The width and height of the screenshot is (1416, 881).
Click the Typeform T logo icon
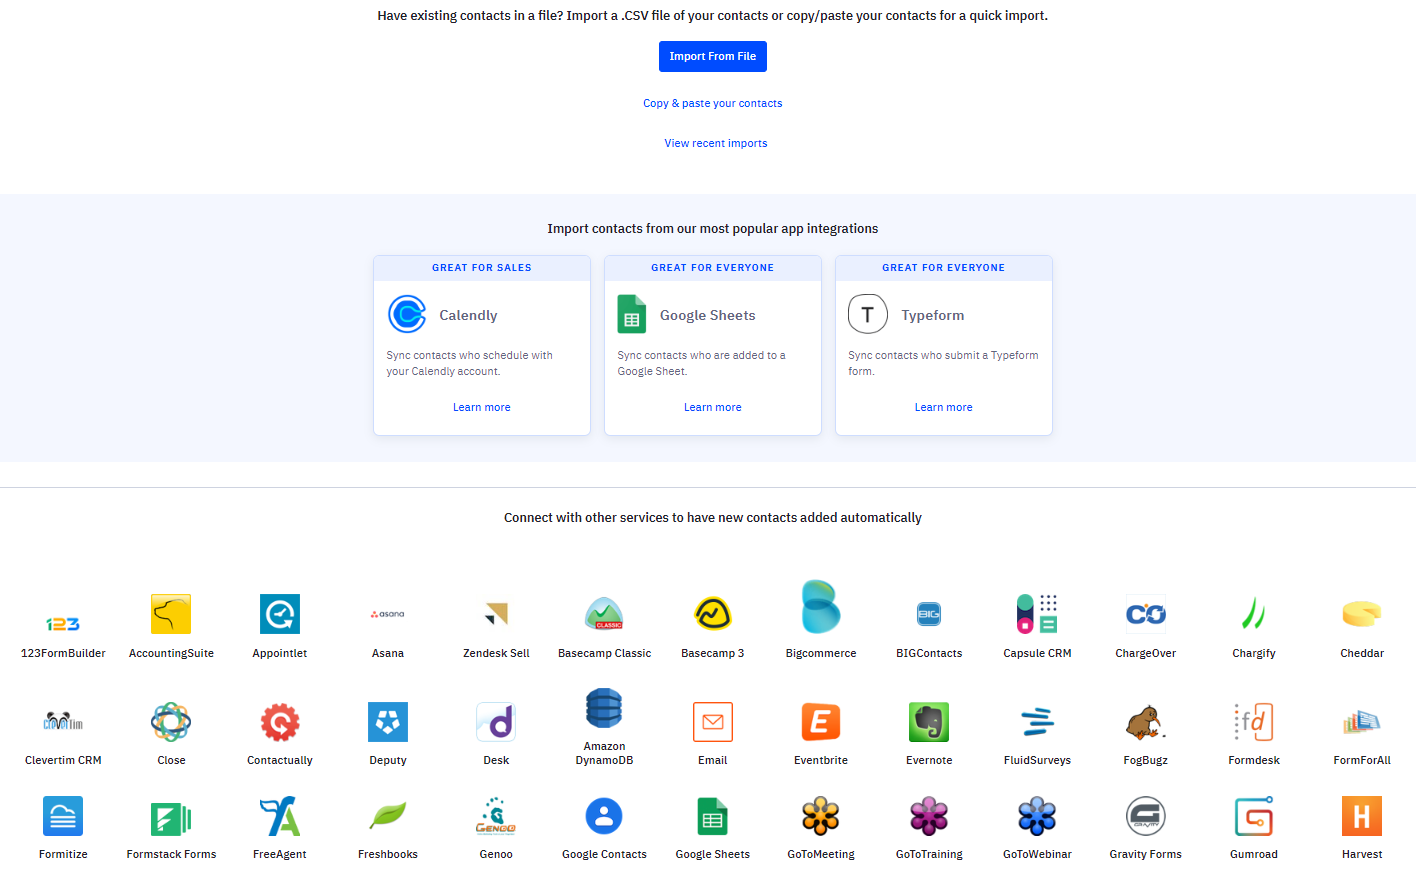[868, 314]
